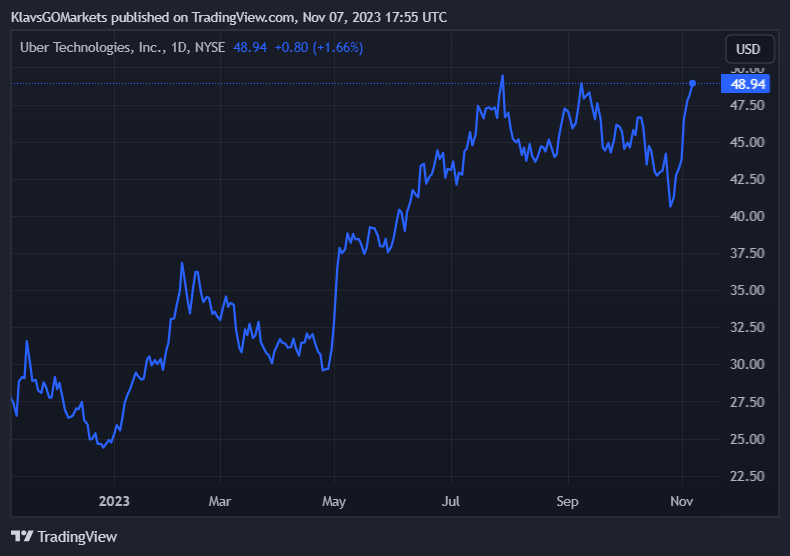Click the 37.50 price axis label
This screenshot has height=556, width=790.
coord(747,253)
